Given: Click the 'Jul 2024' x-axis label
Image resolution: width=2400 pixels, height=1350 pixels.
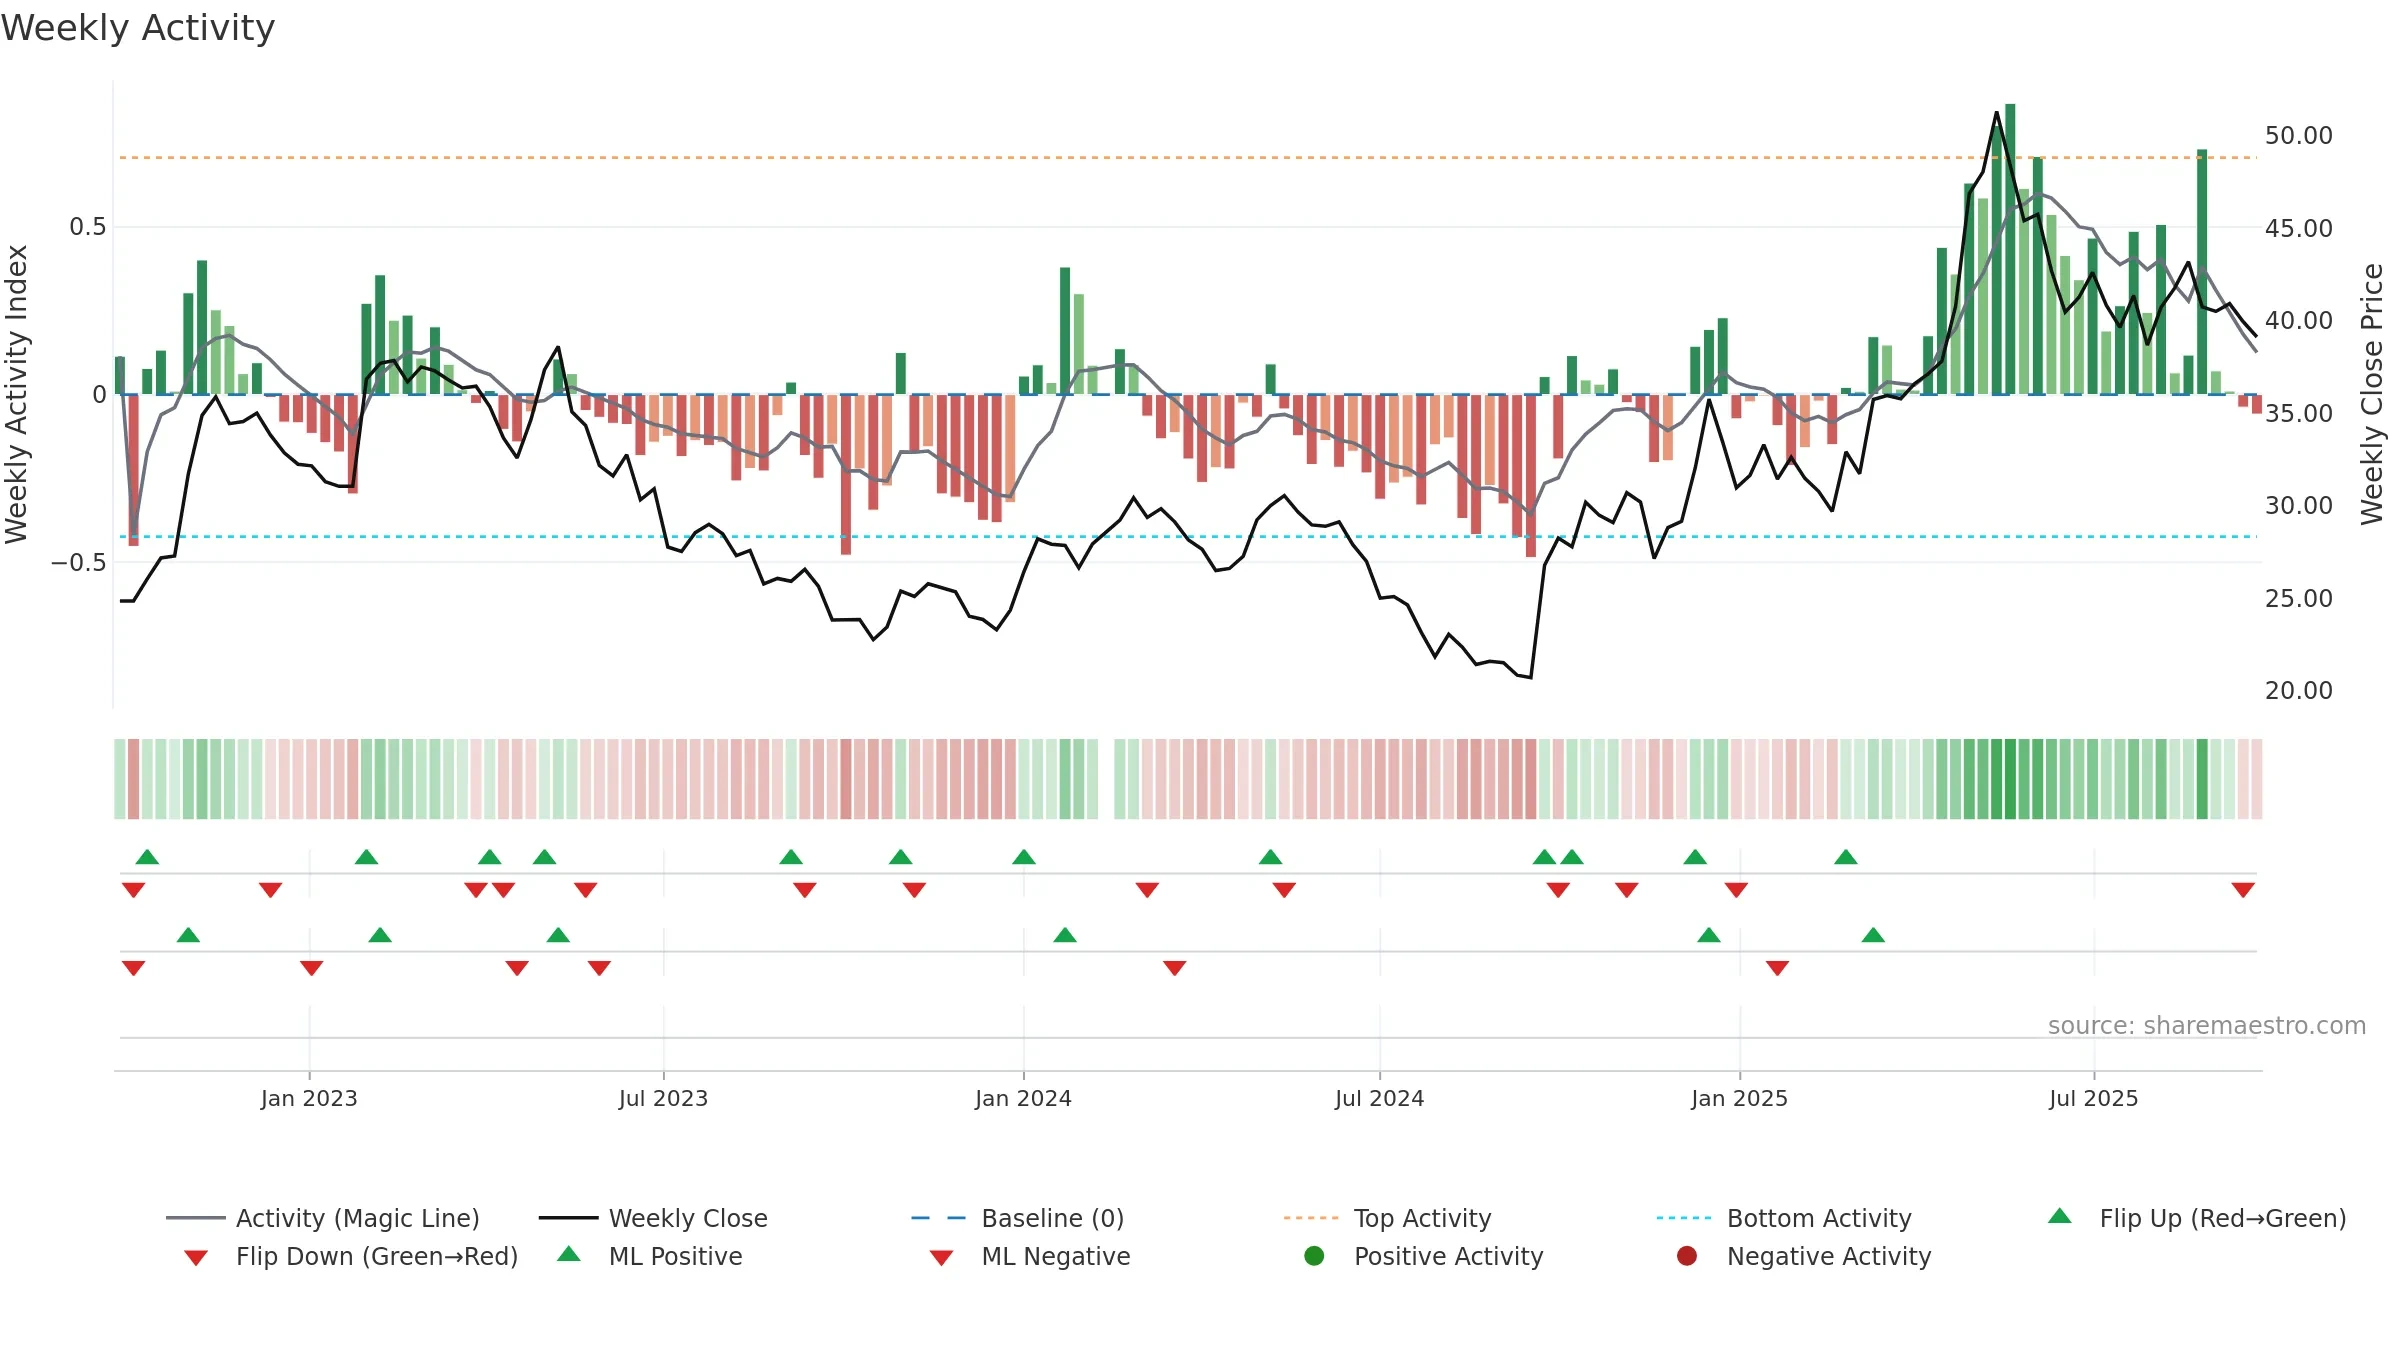Looking at the screenshot, I should (1379, 1098).
